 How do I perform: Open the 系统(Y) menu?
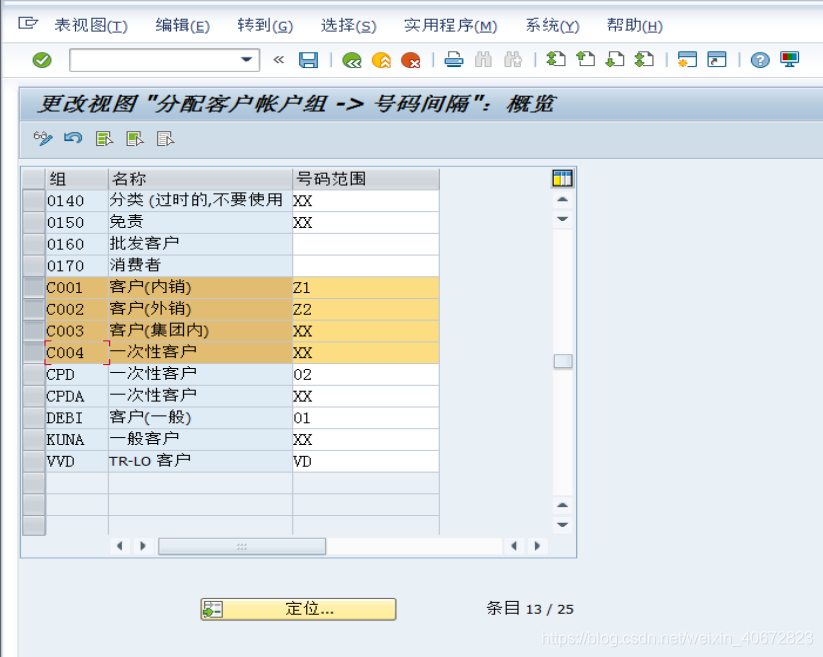click(552, 25)
